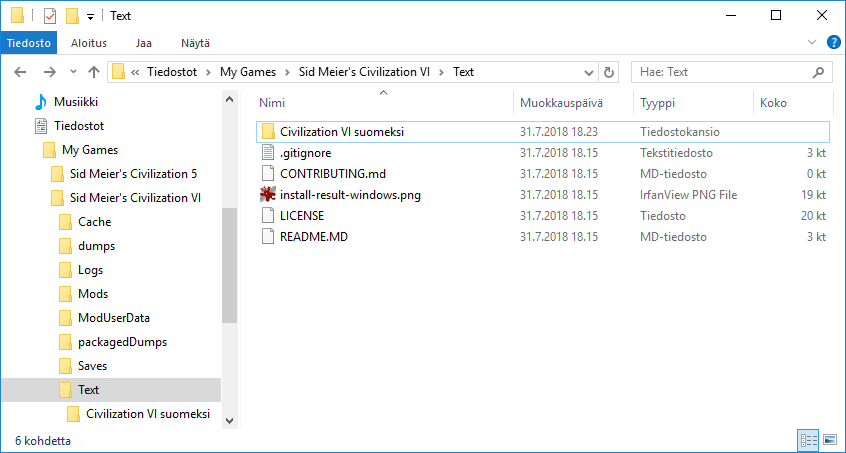Go up one folder level
Image resolution: width=846 pixels, height=453 pixels.
click(x=94, y=72)
